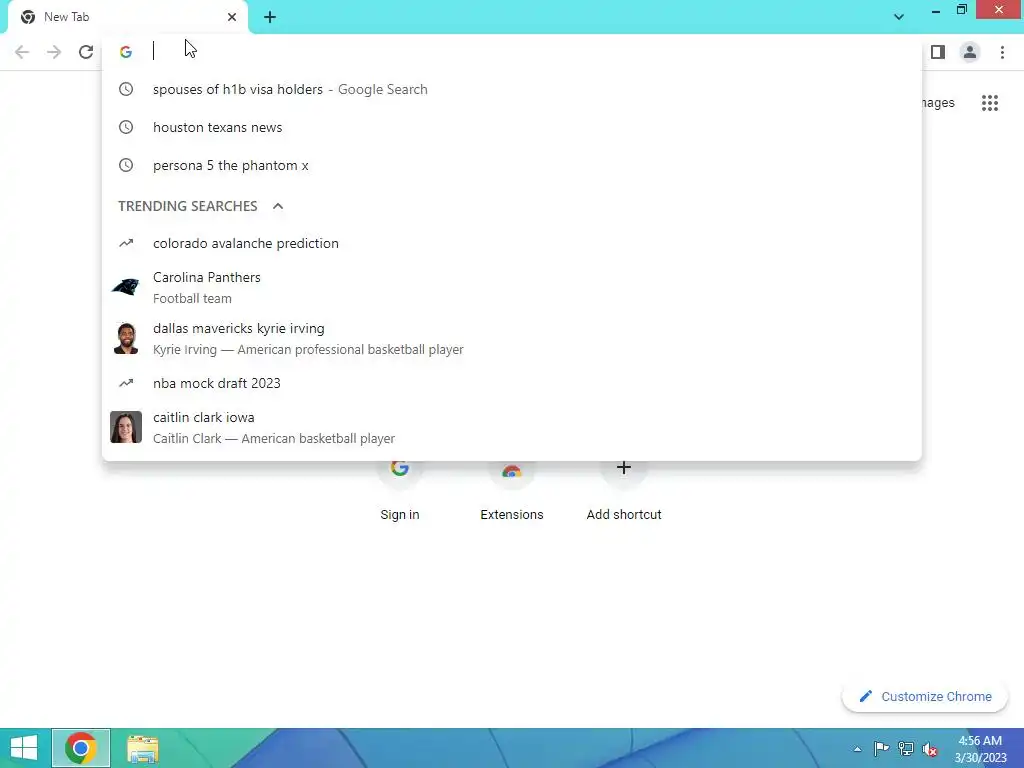The image size is (1024, 768).
Task: Show hidden system tray icons
Action: coord(857,749)
